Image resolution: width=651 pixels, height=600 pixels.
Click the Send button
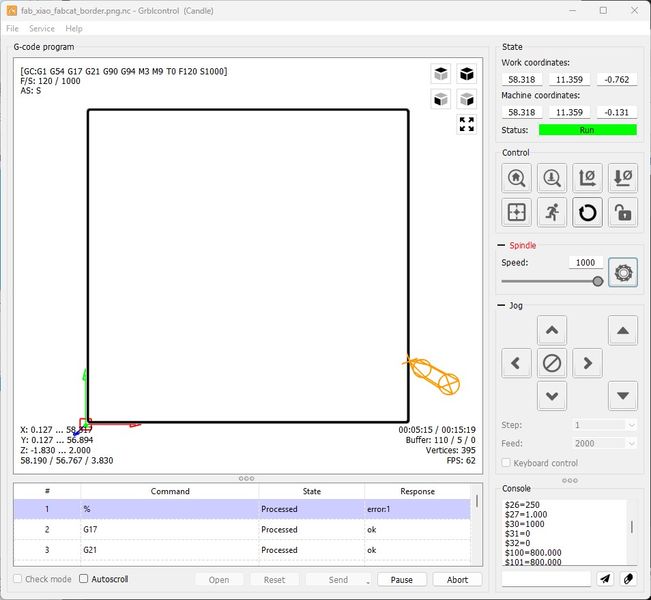338,580
